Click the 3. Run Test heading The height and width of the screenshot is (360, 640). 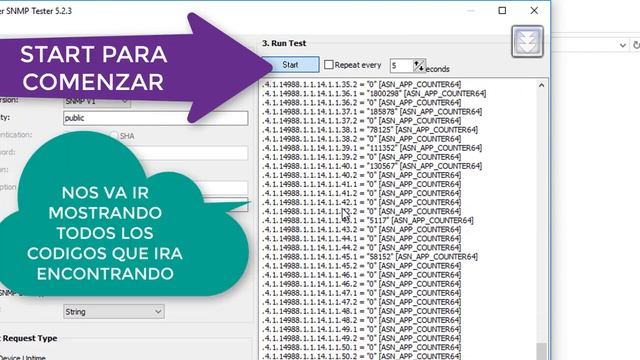click(x=284, y=43)
